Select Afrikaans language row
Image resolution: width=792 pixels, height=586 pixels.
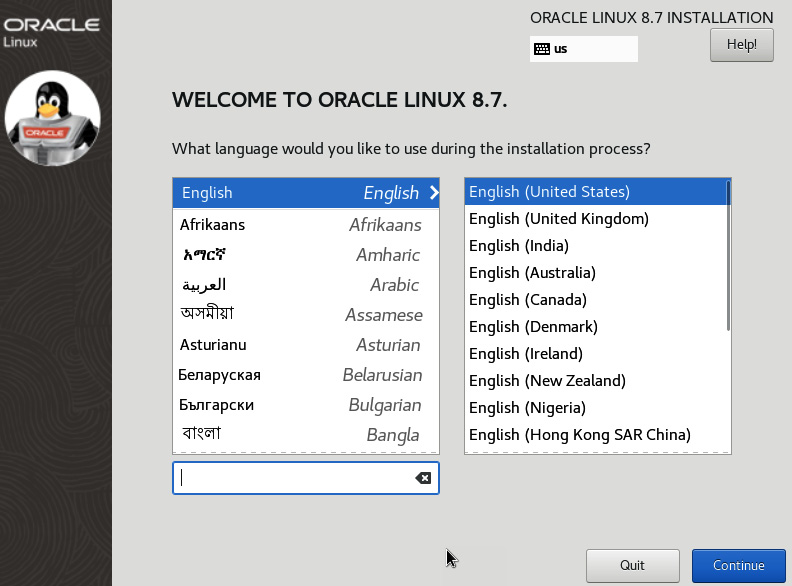coord(306,225)
